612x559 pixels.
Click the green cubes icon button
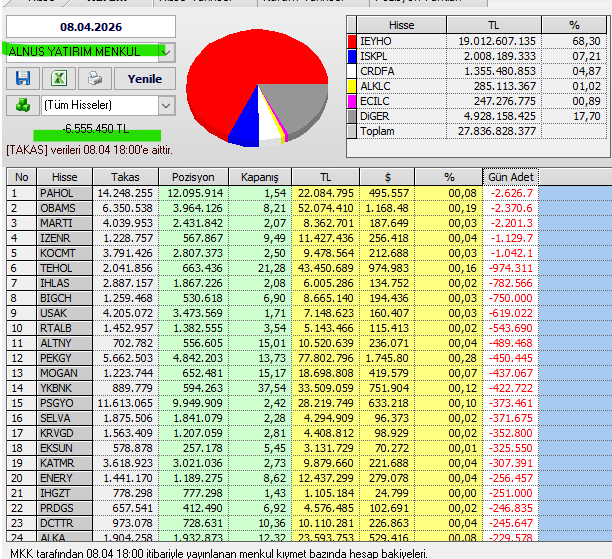(23, 105)
